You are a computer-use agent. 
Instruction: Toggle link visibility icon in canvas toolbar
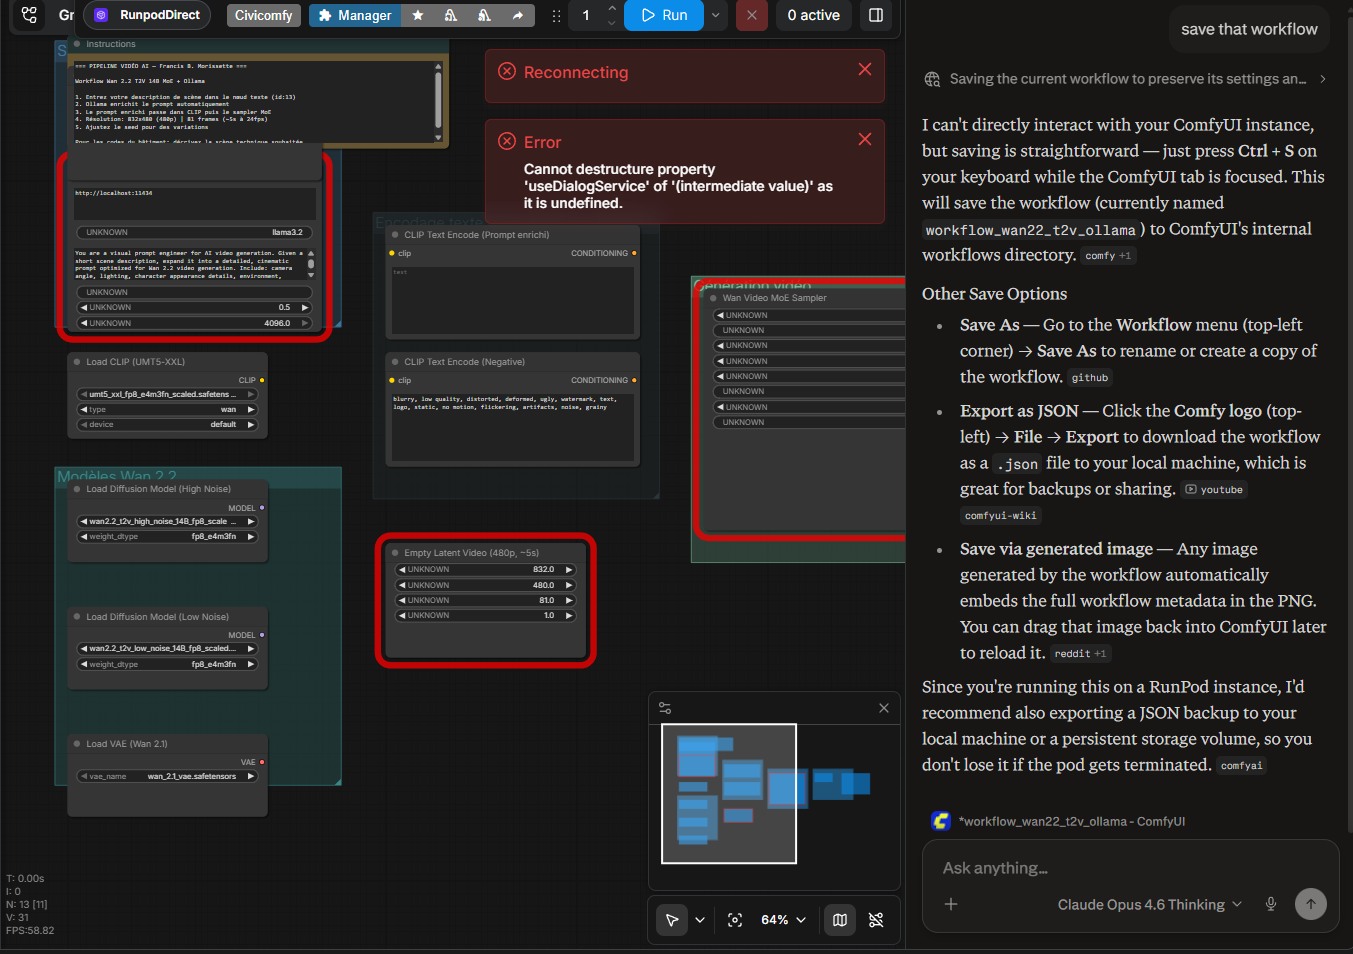point(876,920)
